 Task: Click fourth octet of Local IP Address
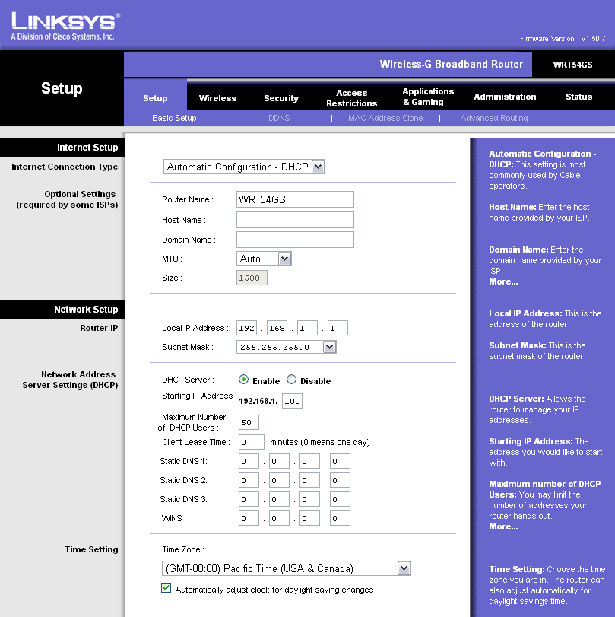coord(338,328)
